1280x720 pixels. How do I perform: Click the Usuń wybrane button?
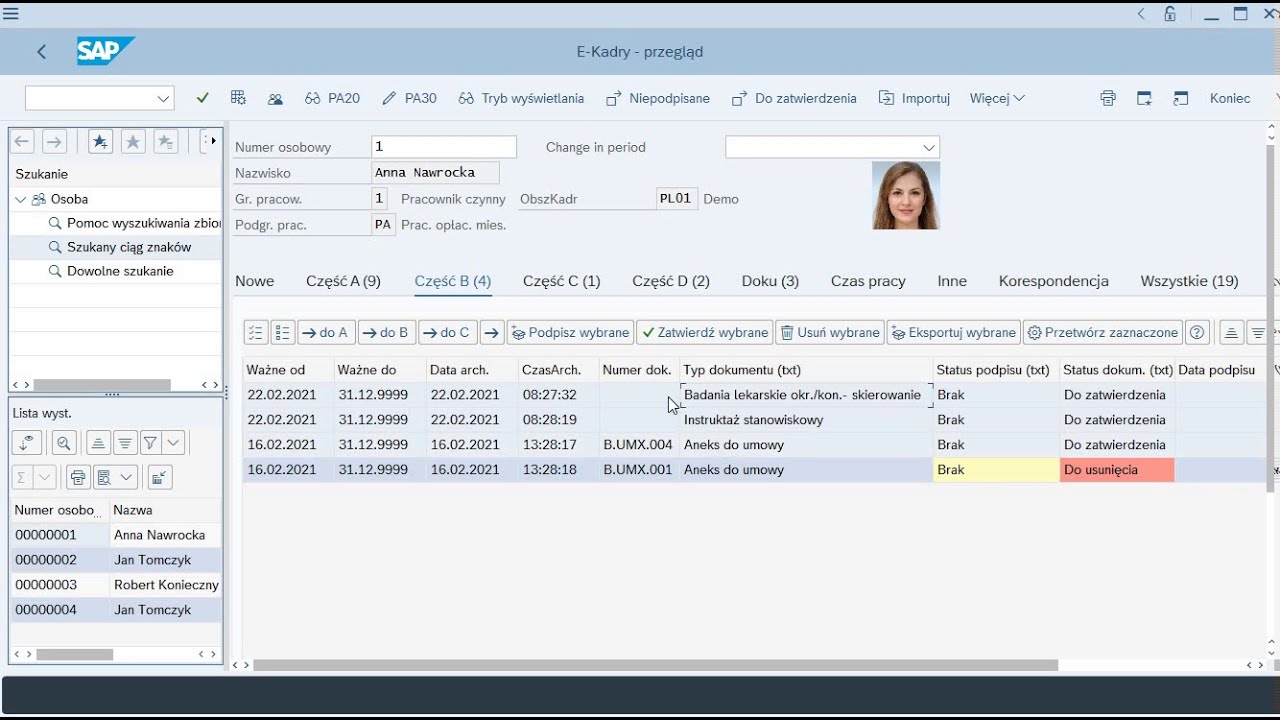click(x=830, y=333)
